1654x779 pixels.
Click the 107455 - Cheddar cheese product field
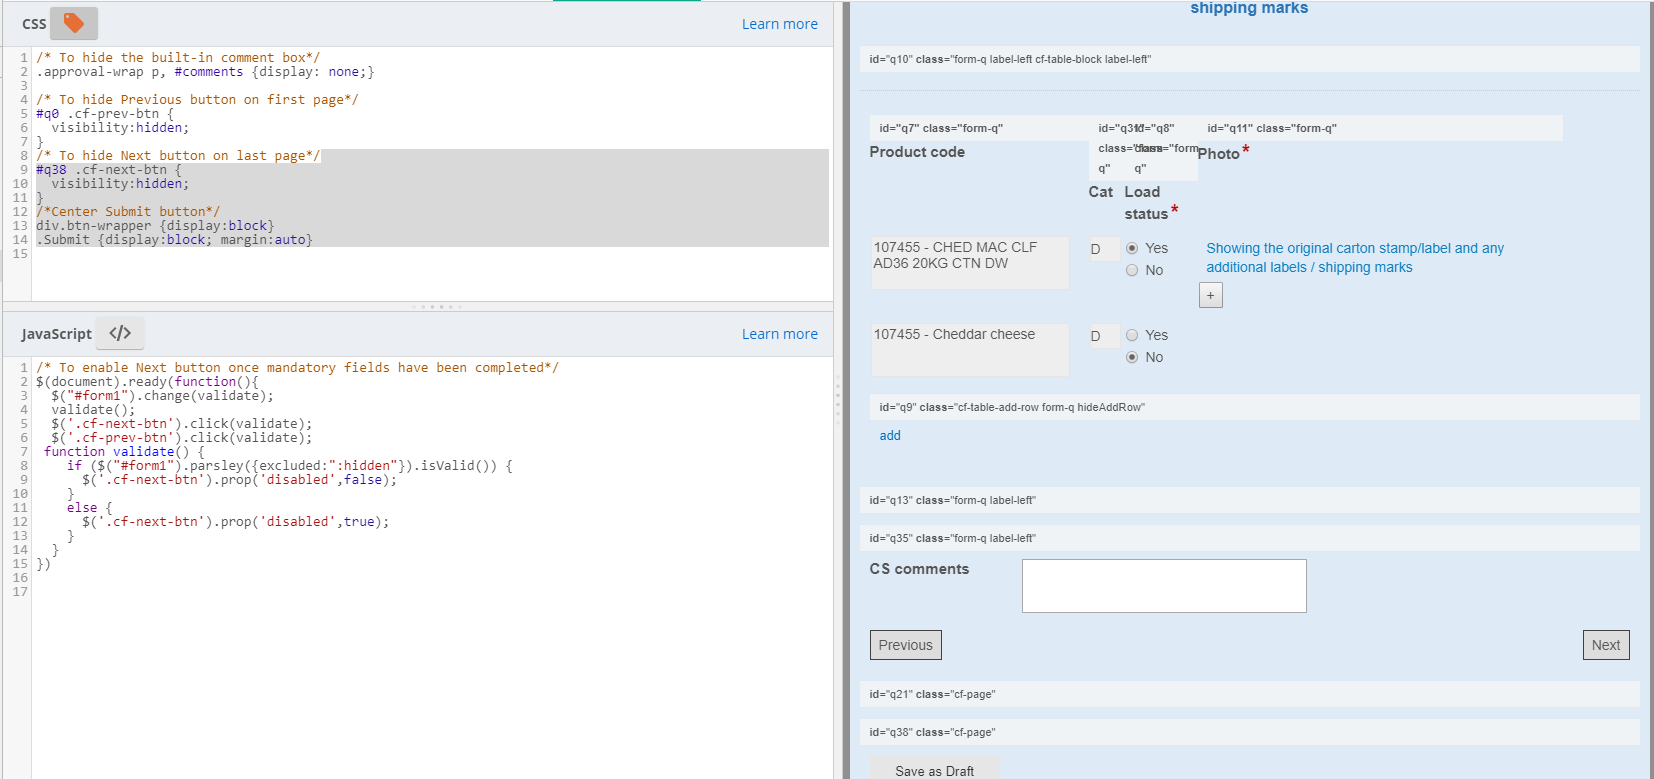pyautogui.click(x=969, y=349)
